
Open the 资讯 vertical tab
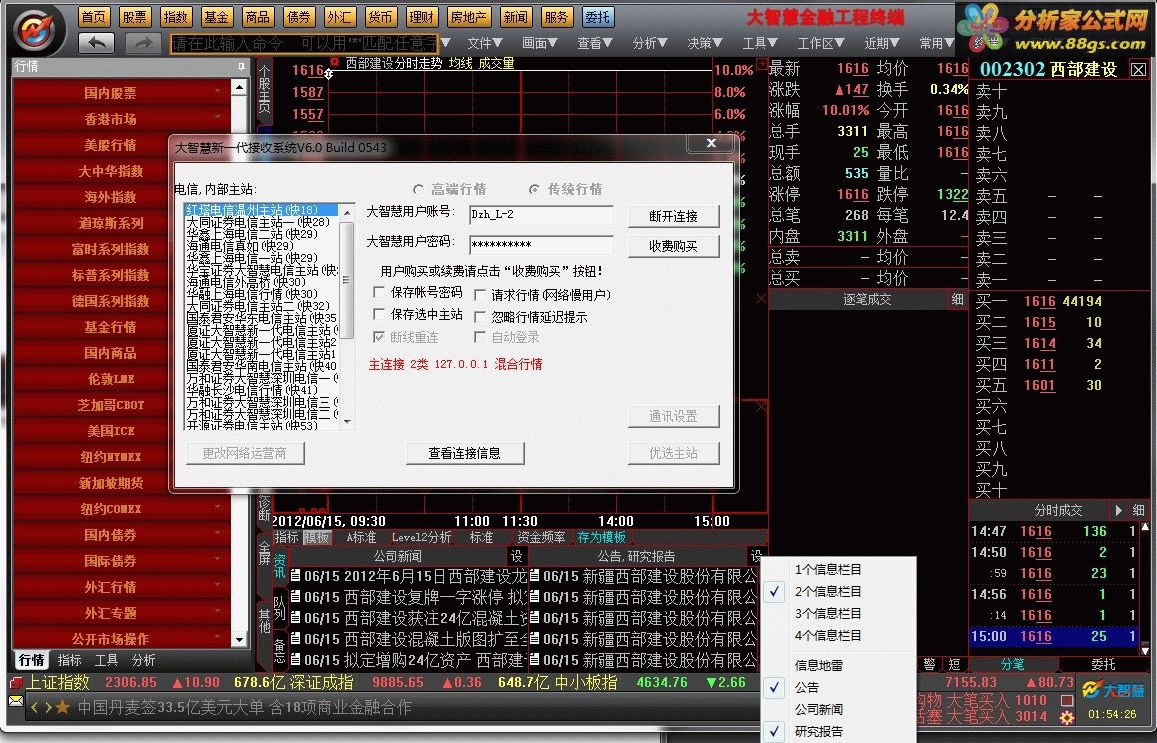[x=280, y=564]
